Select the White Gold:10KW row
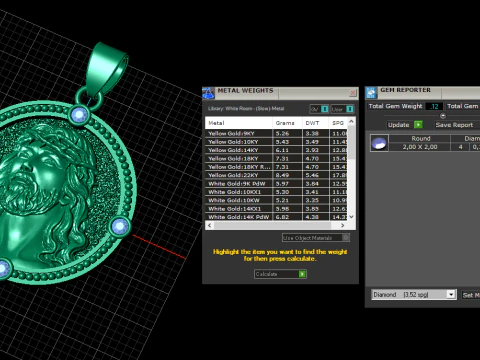Screen dimensions: 480x360 (x=277, y=200)
